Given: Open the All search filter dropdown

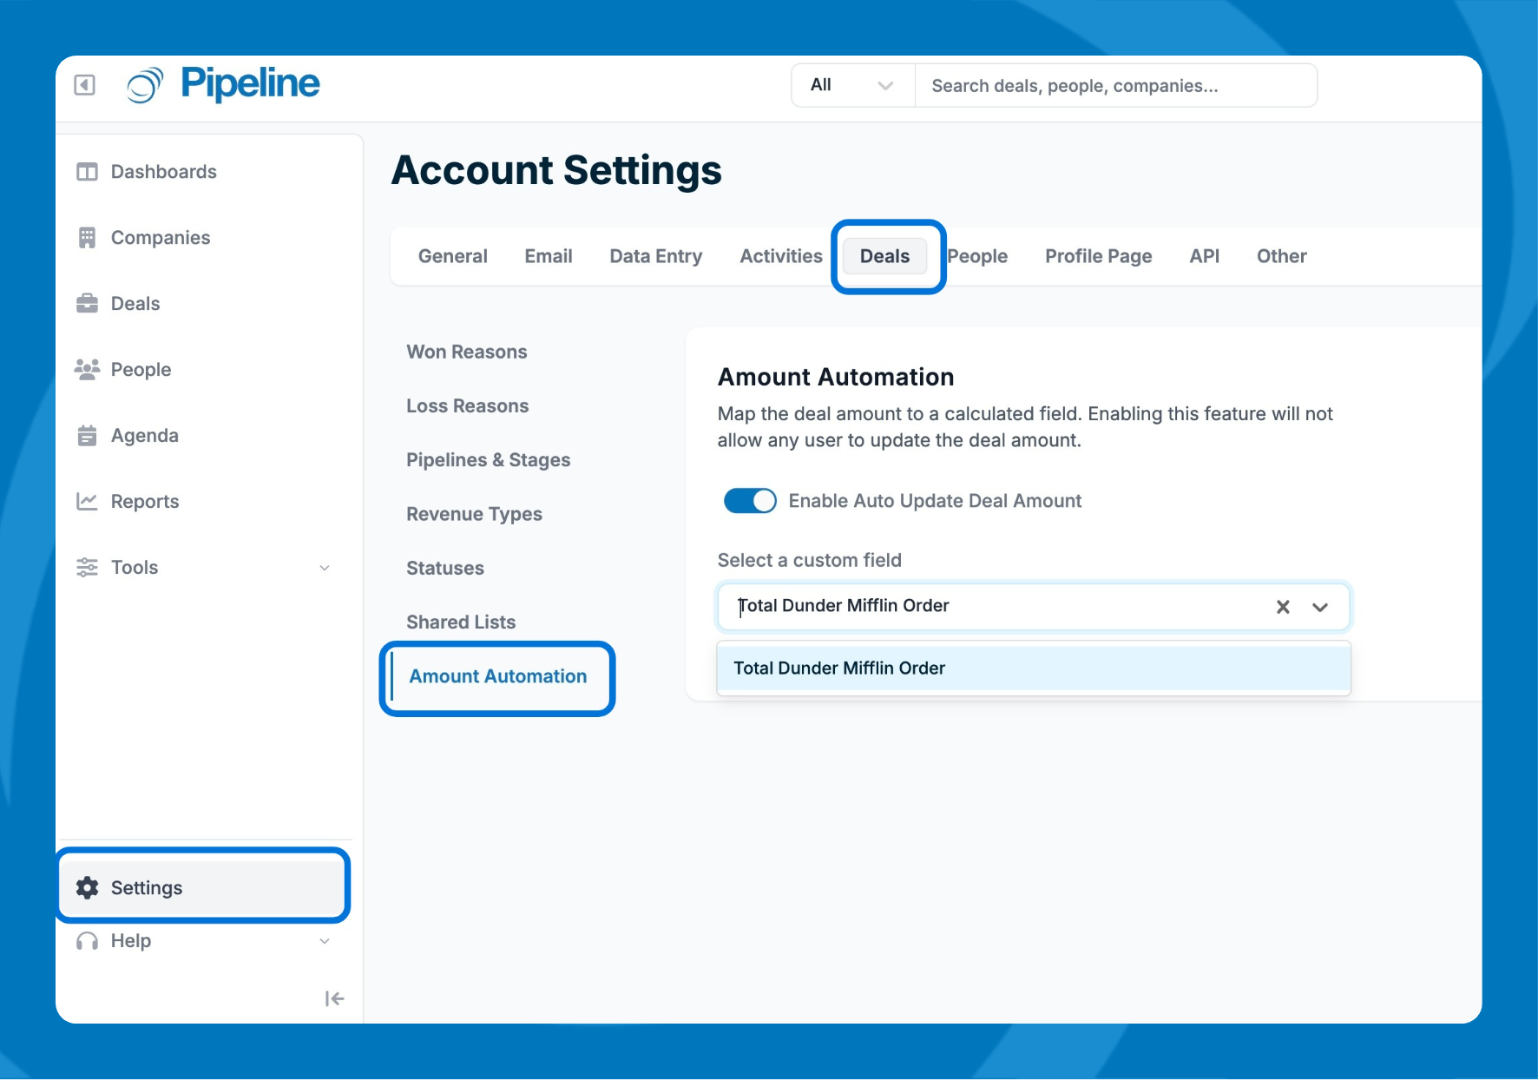Looking at the screenshot, I should tap(852, 86).
